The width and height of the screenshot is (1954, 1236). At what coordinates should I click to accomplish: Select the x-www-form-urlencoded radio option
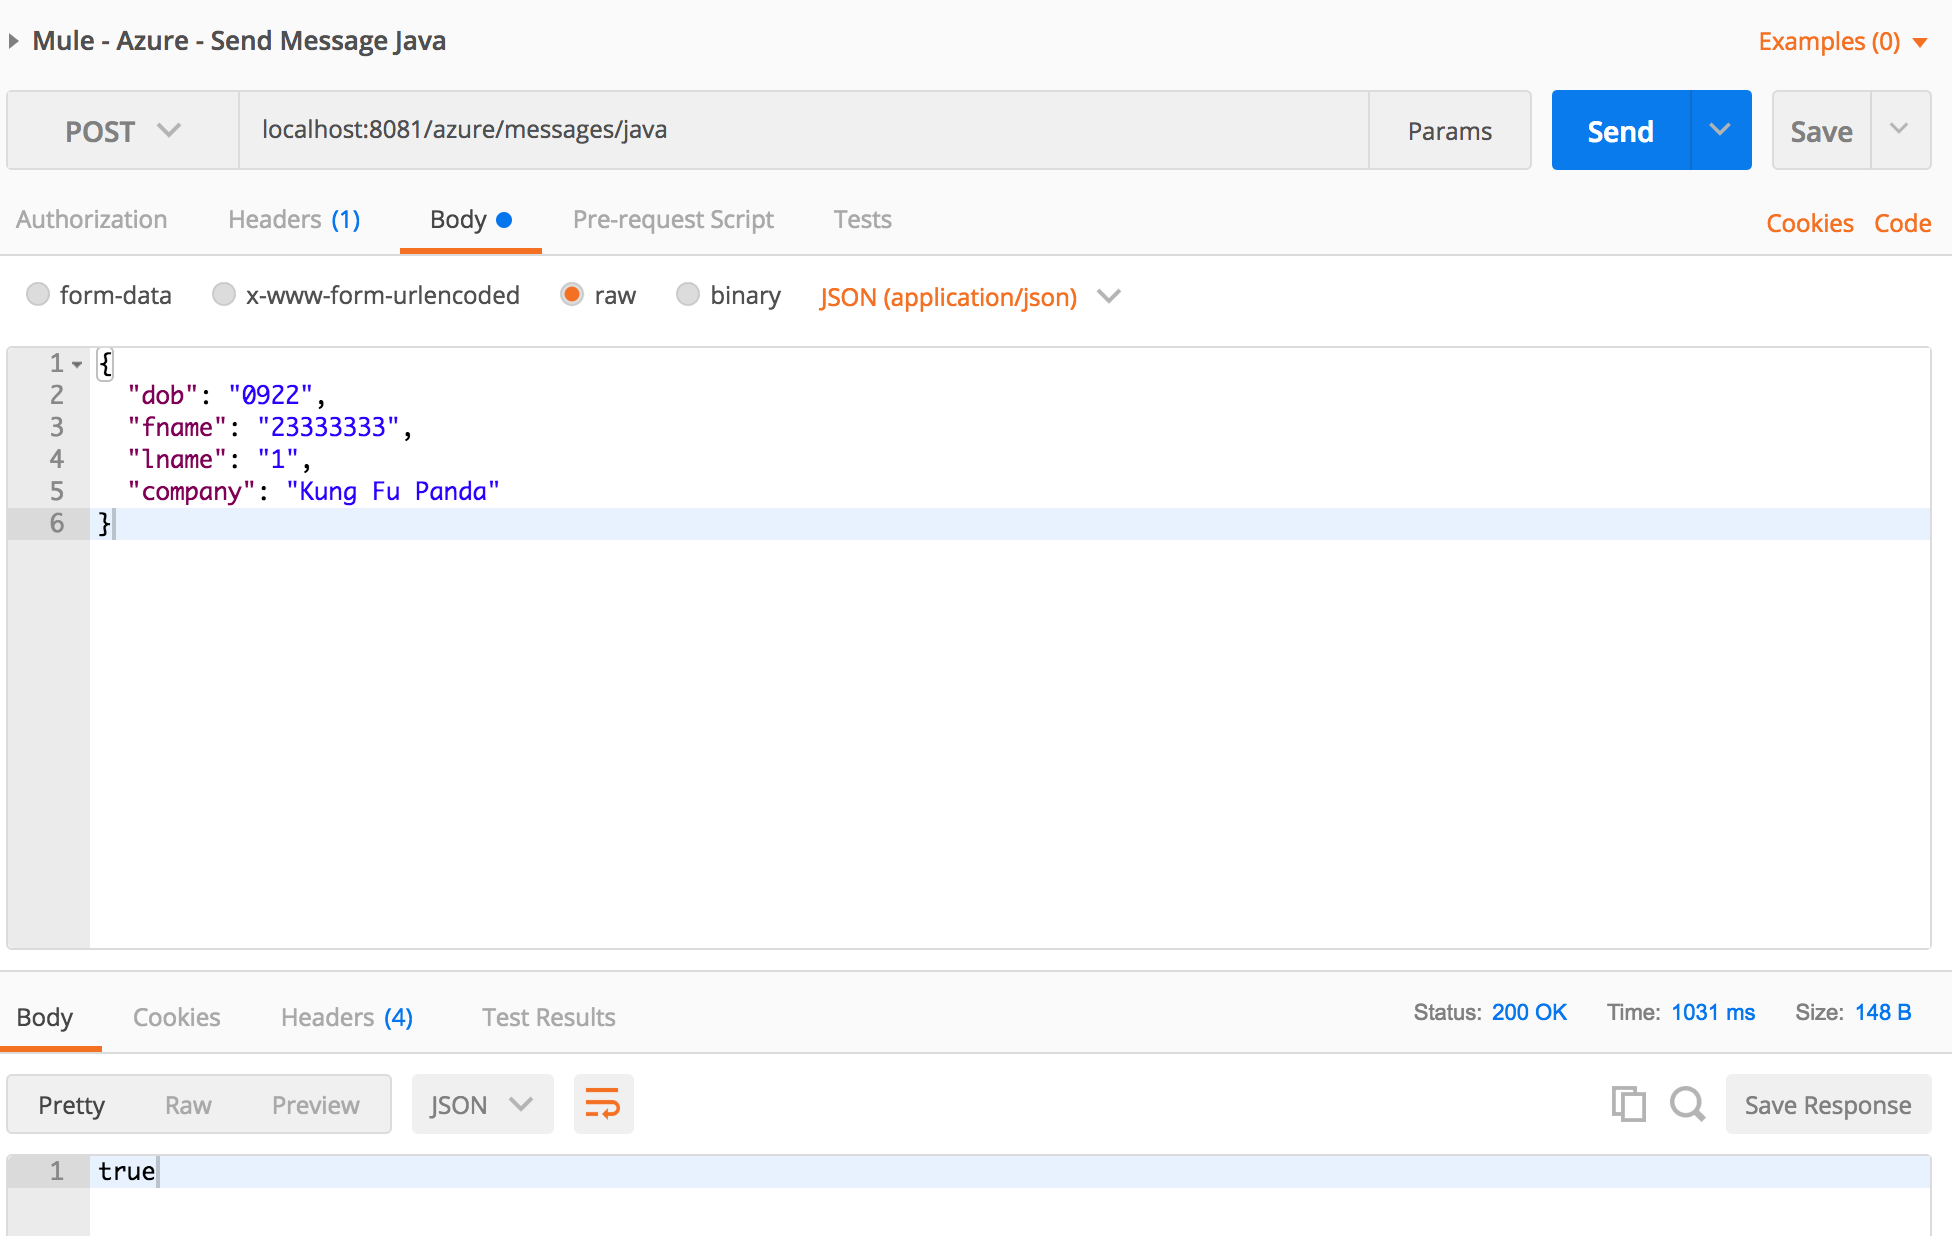point(224,294)
